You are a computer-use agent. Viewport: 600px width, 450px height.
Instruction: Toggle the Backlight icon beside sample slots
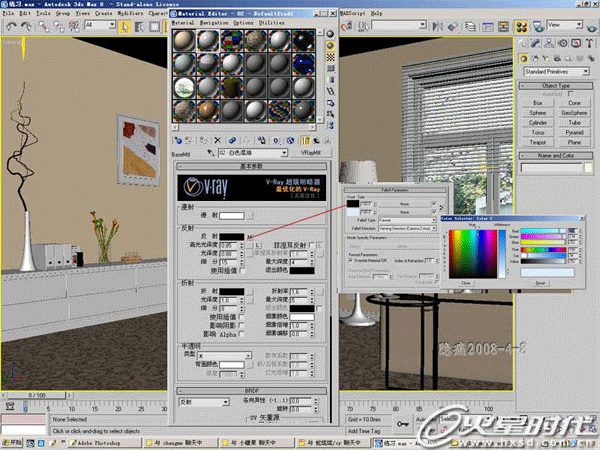click(330, 46)
